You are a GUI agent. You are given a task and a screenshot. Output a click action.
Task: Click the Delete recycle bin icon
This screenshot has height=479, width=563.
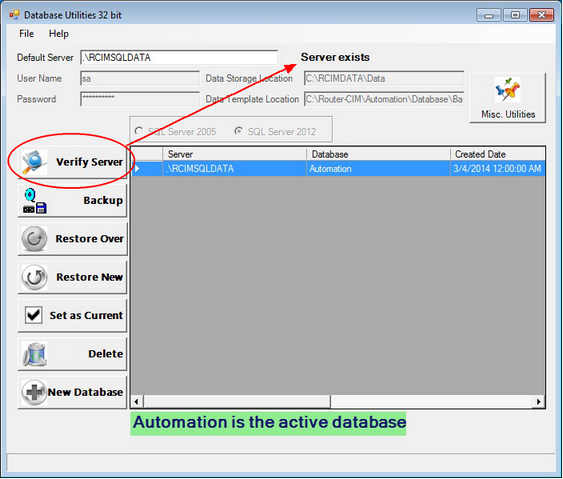click(x=34, y=354)
